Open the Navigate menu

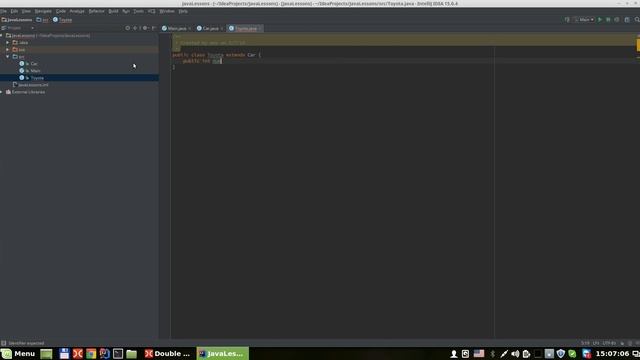coord(43,11)
